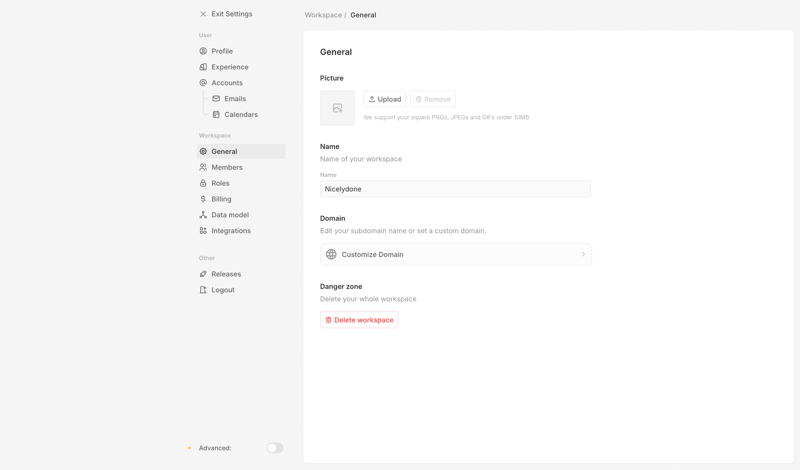Click the workspace Name input field
The image size is (800, 470).
[x=455, y=189]
